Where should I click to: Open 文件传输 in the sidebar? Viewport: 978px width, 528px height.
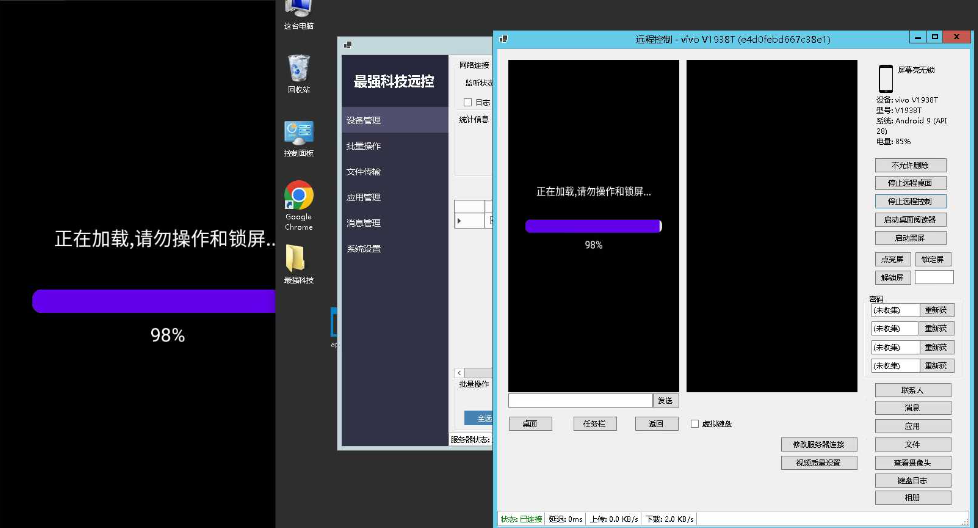point(395,171)
